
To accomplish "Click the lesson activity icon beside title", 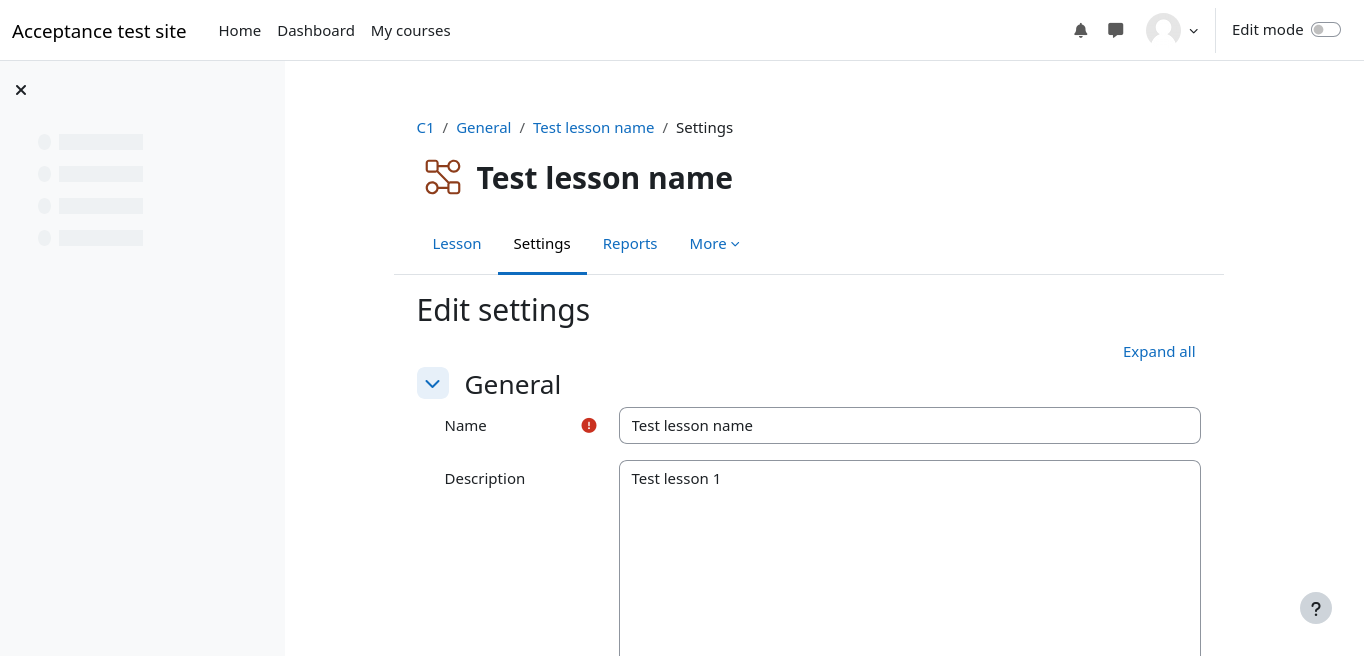I will 442,177.
